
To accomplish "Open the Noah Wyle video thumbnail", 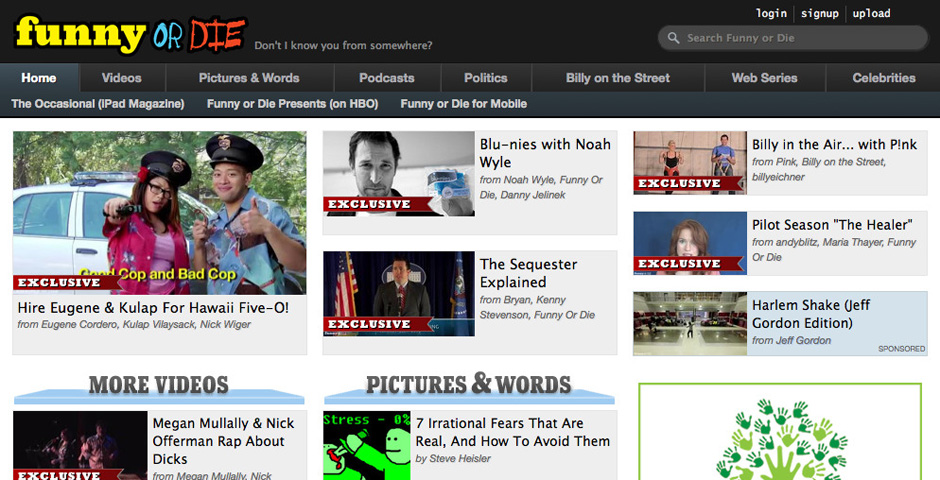I will tap(399, 174).
